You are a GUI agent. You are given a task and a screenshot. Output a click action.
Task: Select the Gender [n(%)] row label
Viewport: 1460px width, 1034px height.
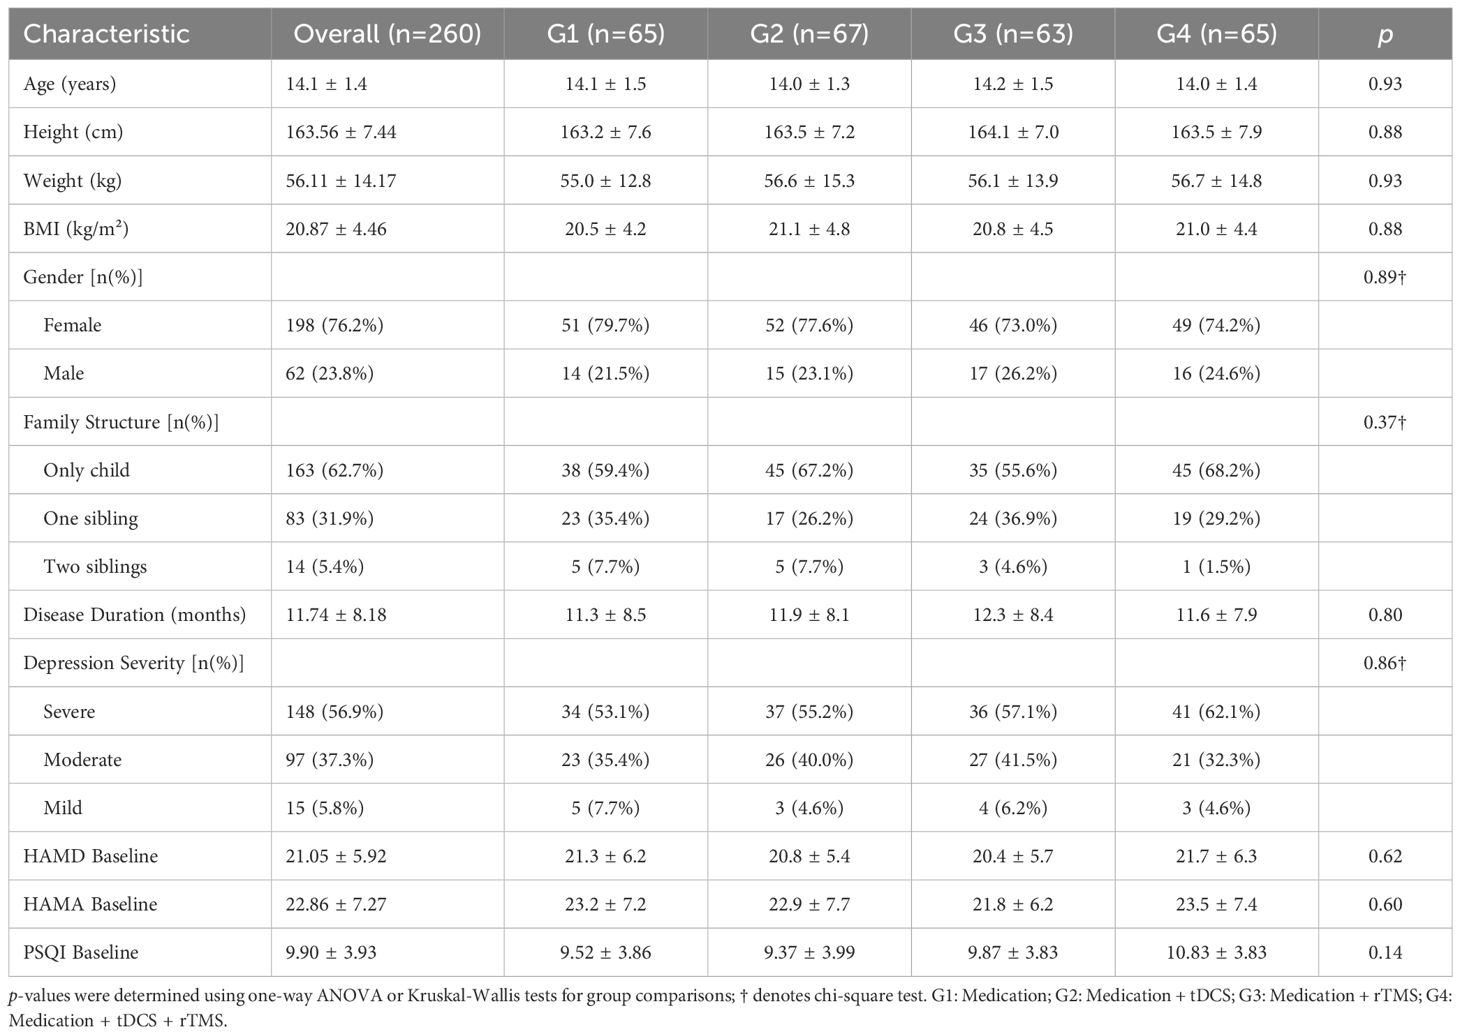coord(83,277)
